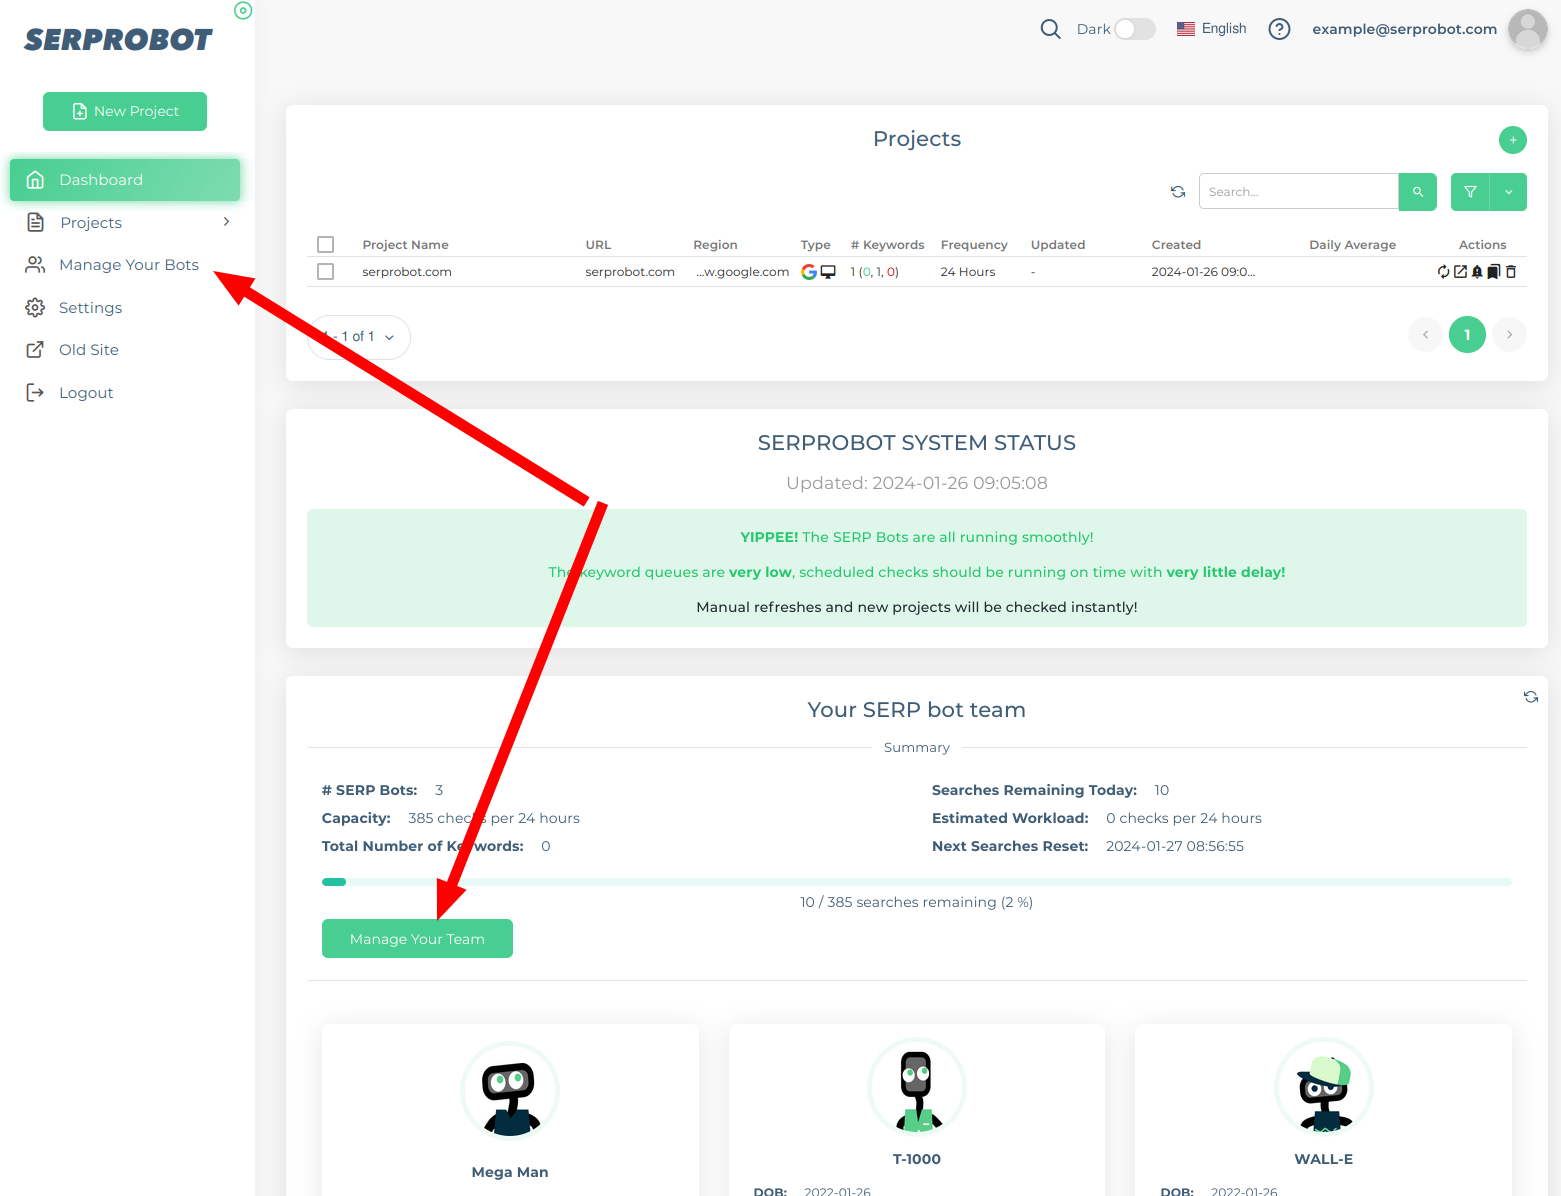Viewport: 1561px width, 1196px height.
Task: Select Logout in sidebar
Action: [x=125, y=392]
